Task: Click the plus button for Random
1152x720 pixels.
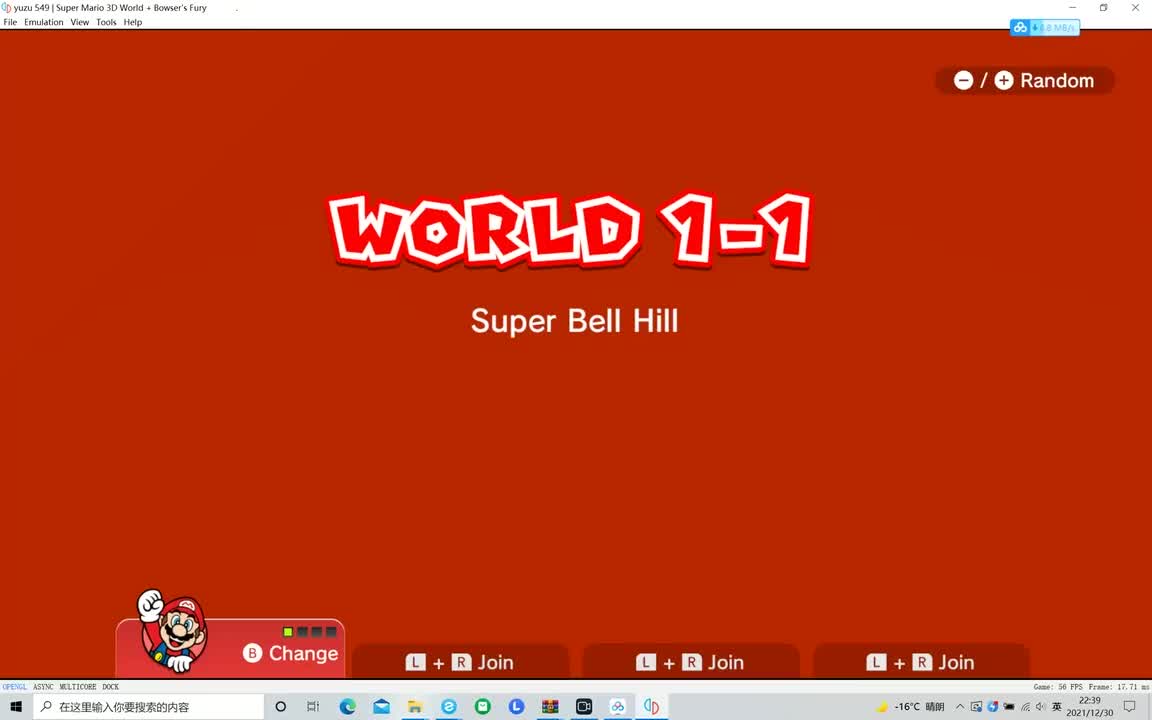Action: [x=1004, y=80]
